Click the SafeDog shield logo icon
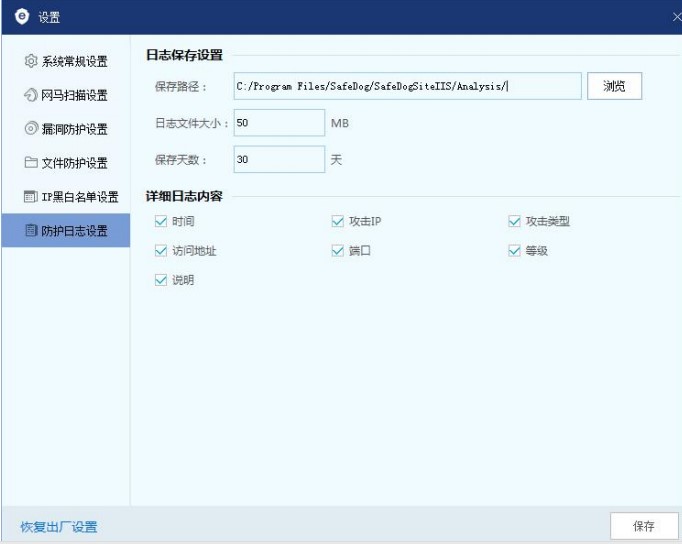This screenshot has height=544, width=682. 22,17
